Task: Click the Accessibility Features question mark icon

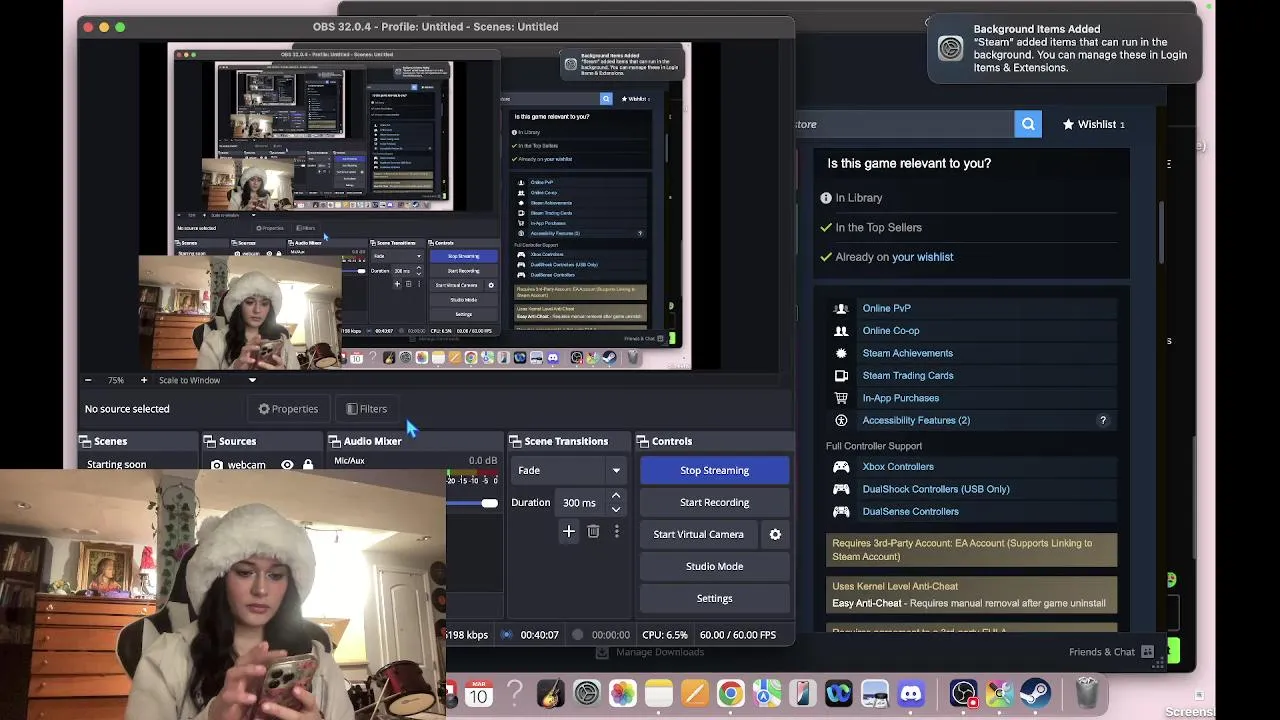Action: (x=1103, y=420)
